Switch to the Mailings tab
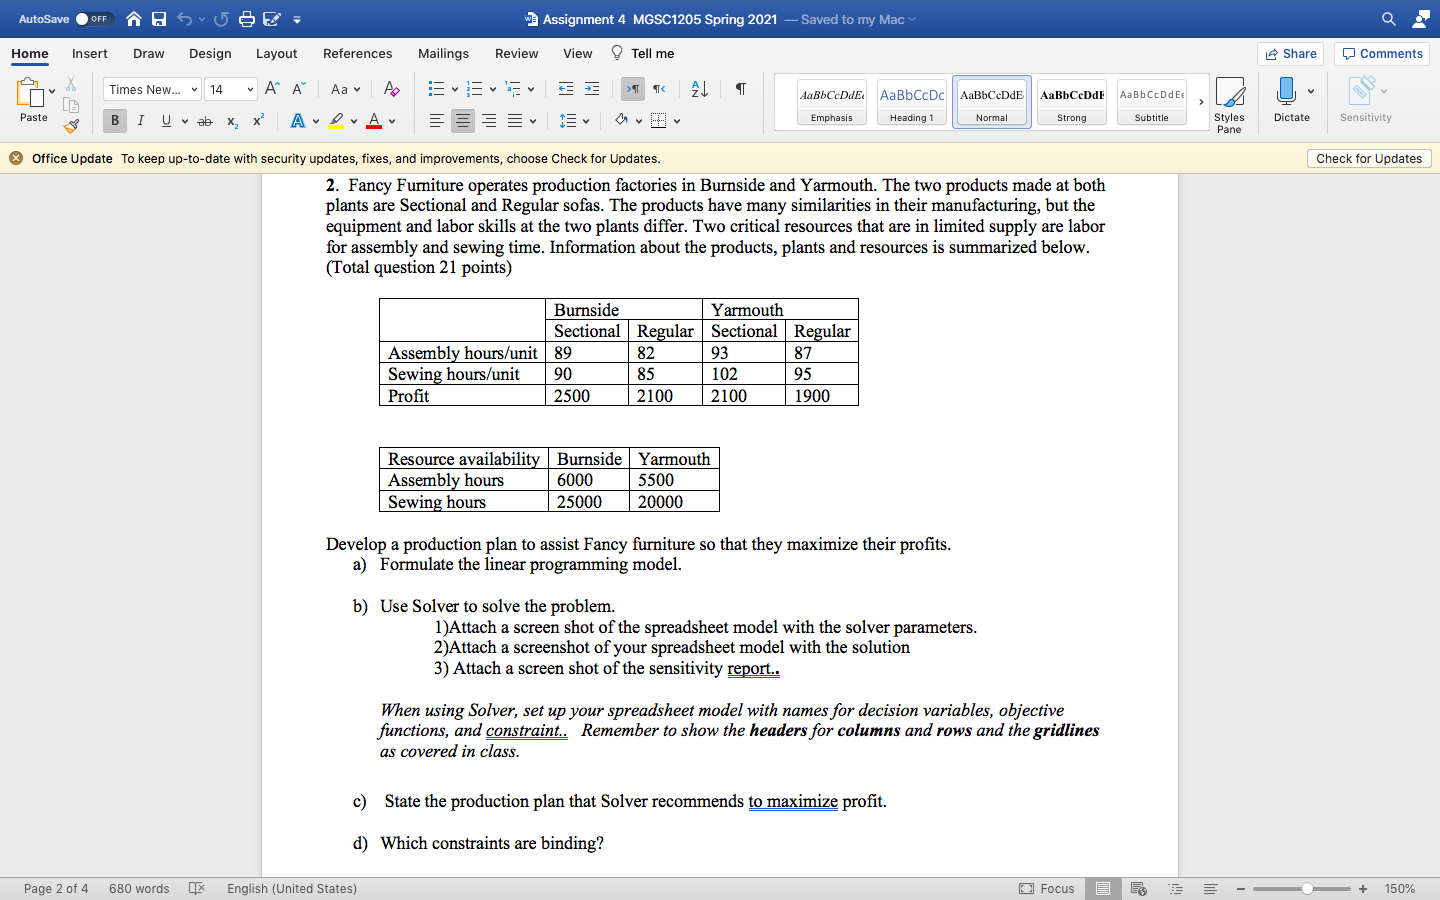The image size is (1440, 900). click(443, 53)
